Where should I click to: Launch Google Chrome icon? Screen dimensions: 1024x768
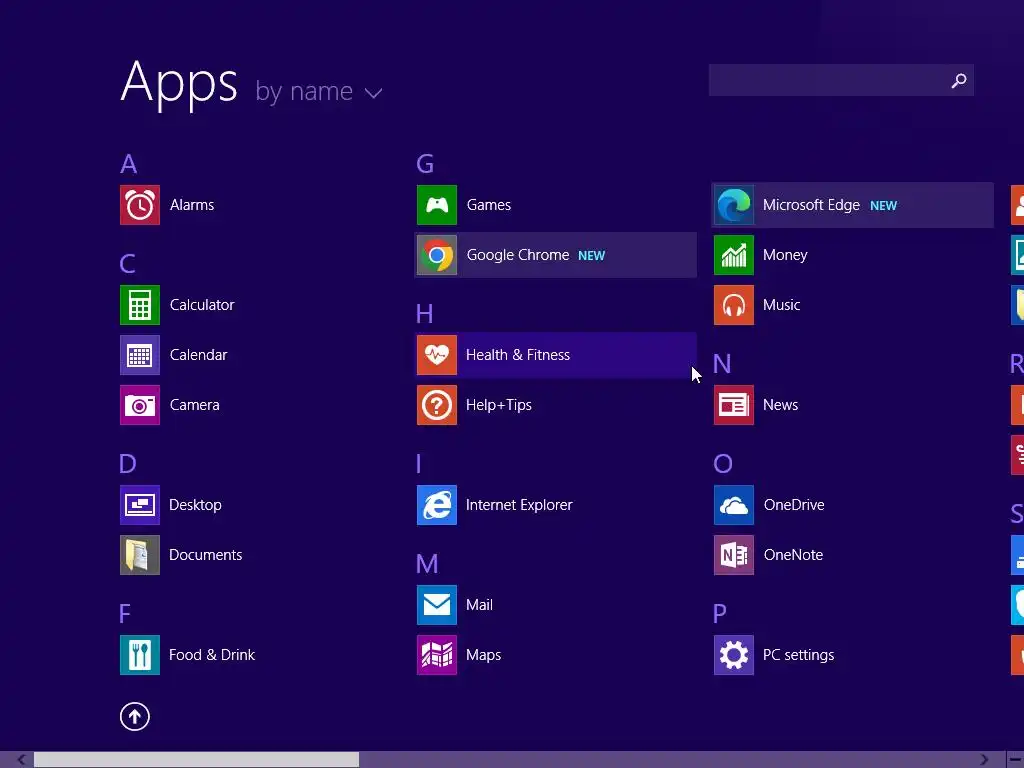437,255
